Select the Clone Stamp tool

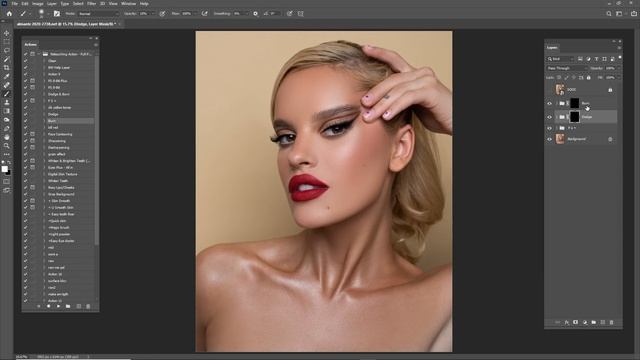(7, 102)
